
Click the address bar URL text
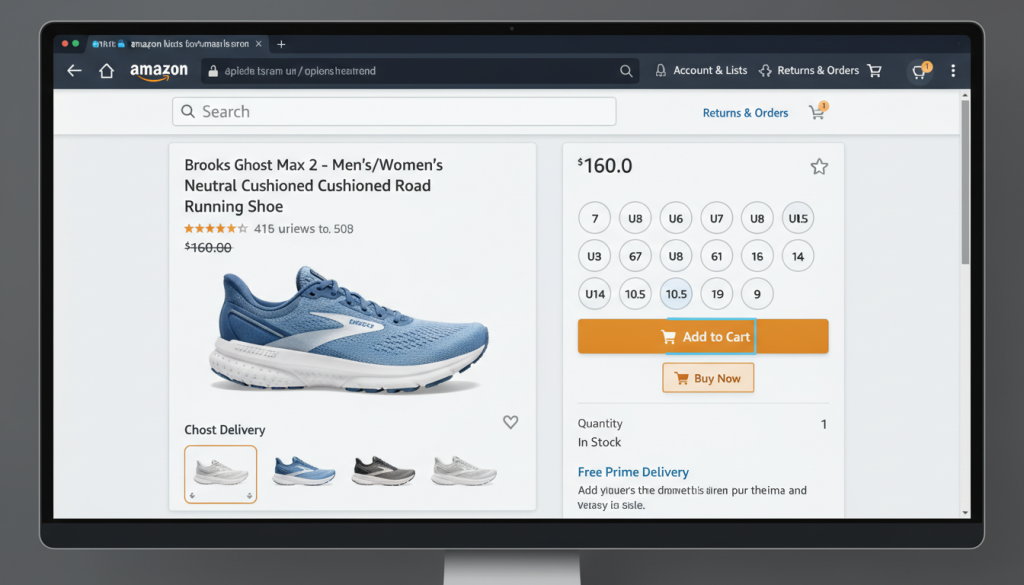pyautogui.click(x=300, y=71)
